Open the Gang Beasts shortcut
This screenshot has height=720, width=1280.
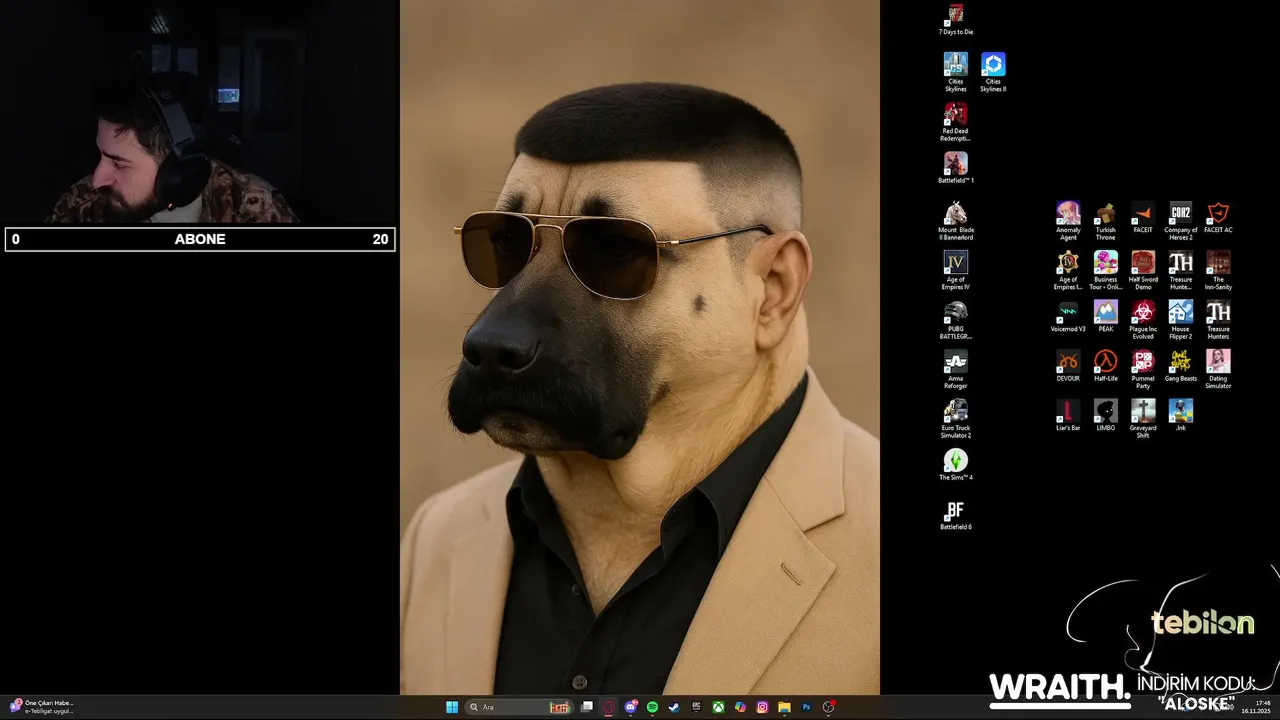1181,366
